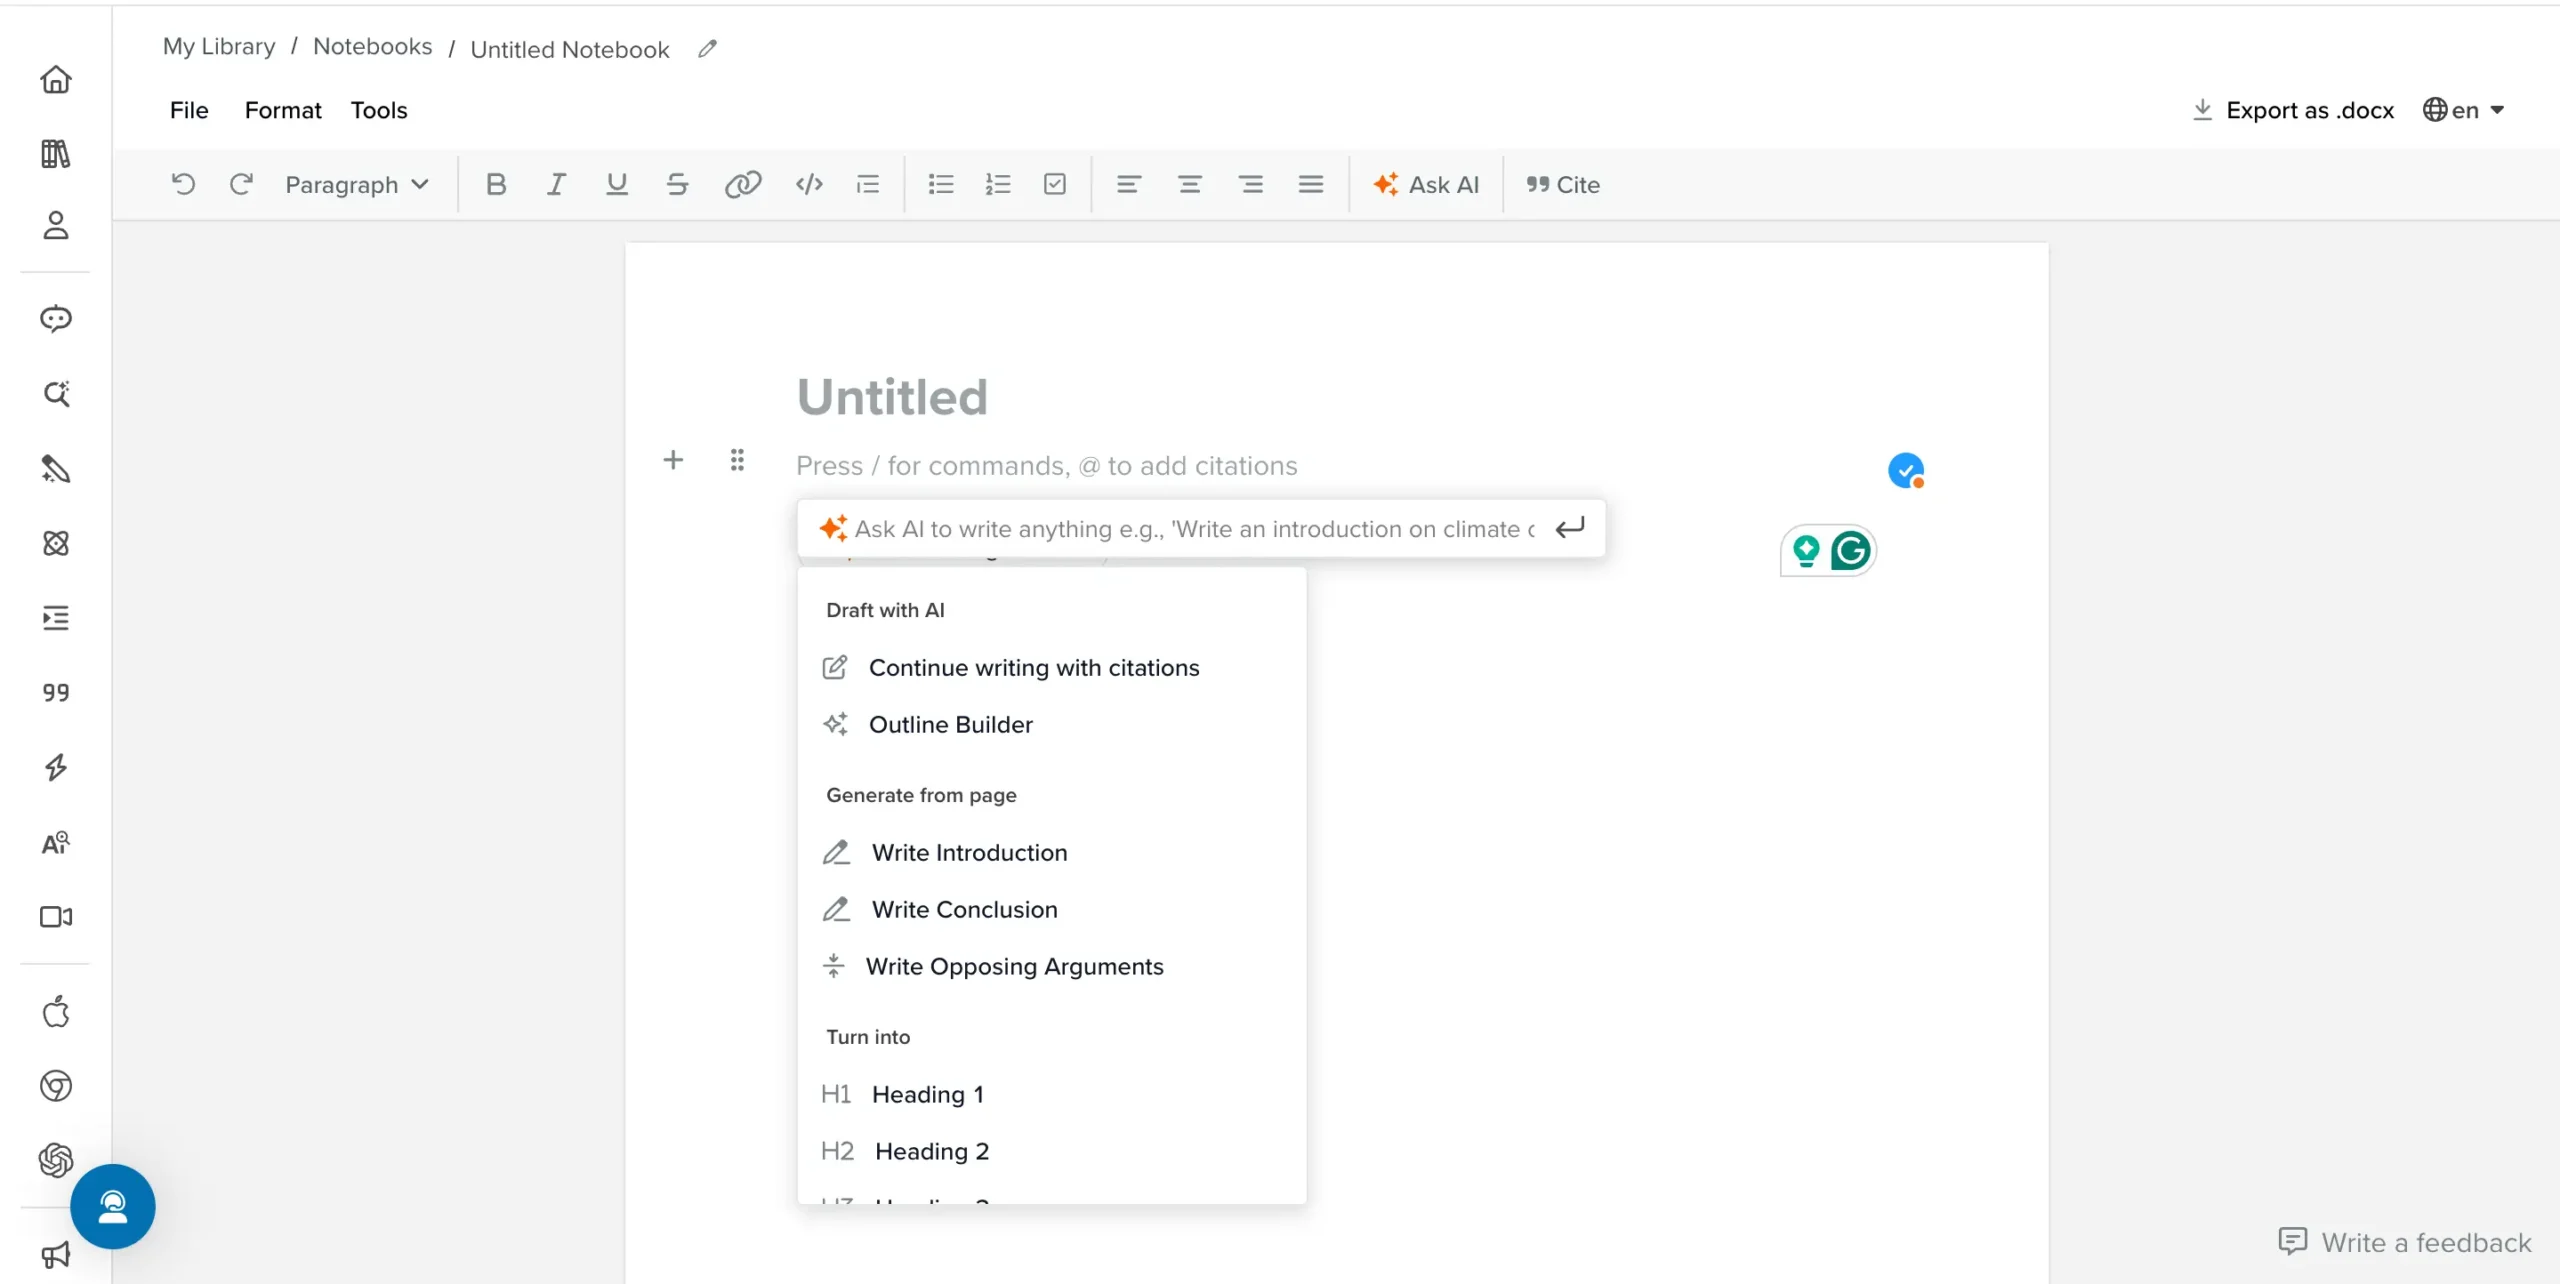The width and height of the screenshot is (2560, 1284).
Task: Open the user profile sidebar icon
Action: coord(56,226)
